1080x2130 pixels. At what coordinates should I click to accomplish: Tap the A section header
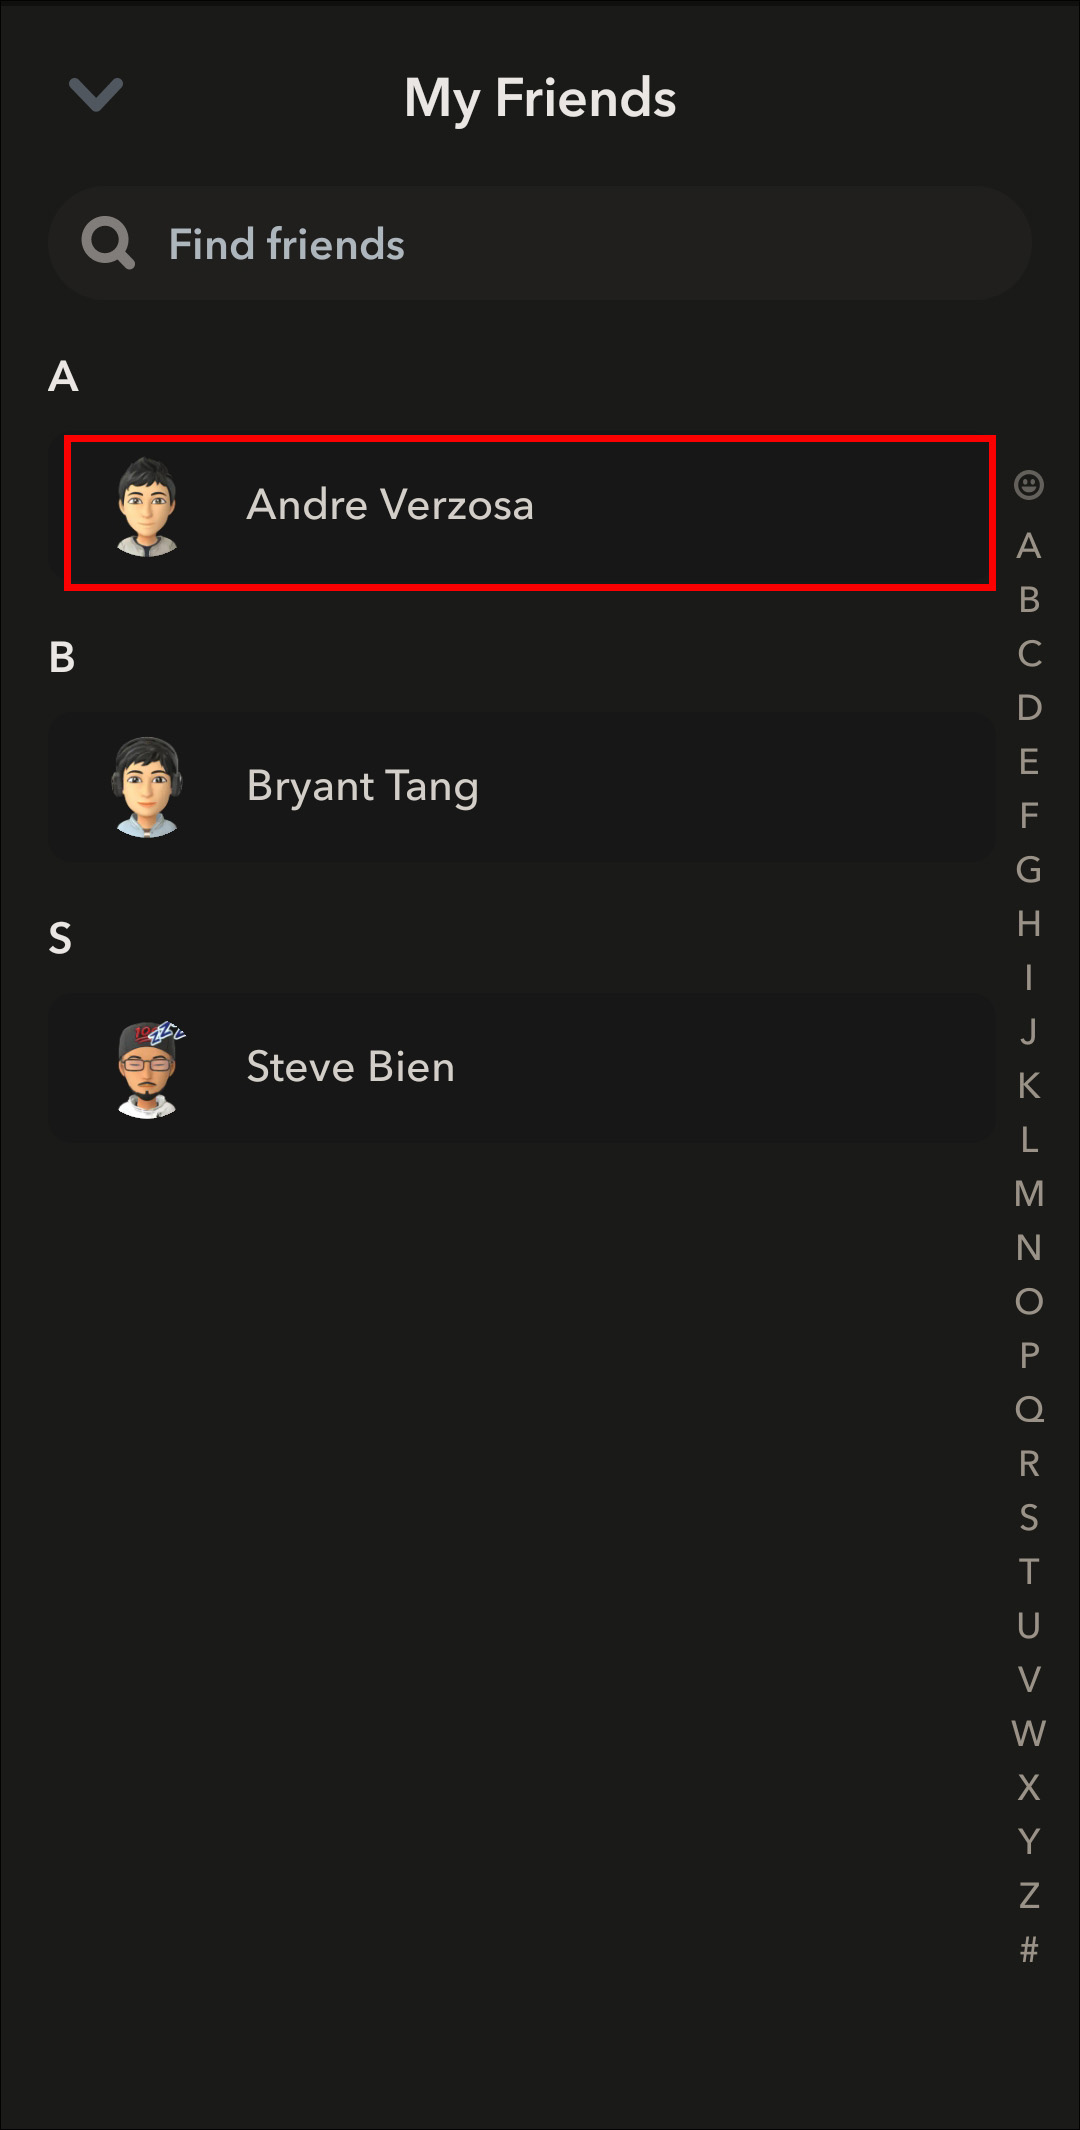pyautogui.click(x=63, y=377)
